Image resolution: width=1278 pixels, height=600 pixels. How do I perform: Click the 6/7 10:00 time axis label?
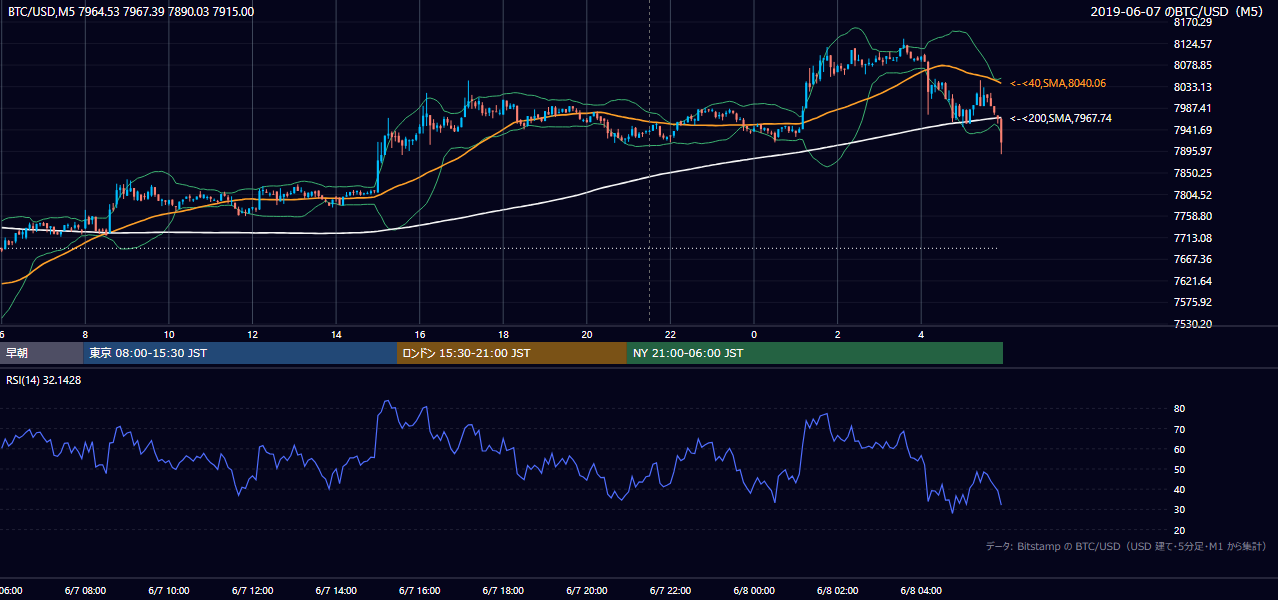pyautogui.click(x=168, y=591)
